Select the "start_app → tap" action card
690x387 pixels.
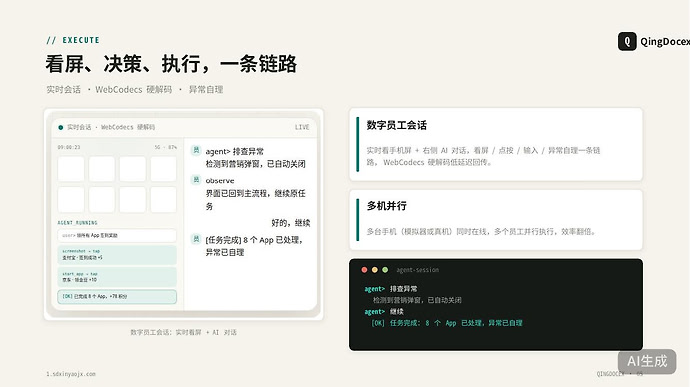click(117, 277)
